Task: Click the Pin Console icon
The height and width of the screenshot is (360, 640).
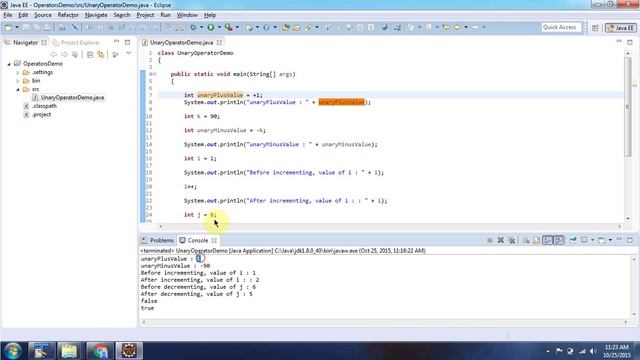Action: [573, 240]
